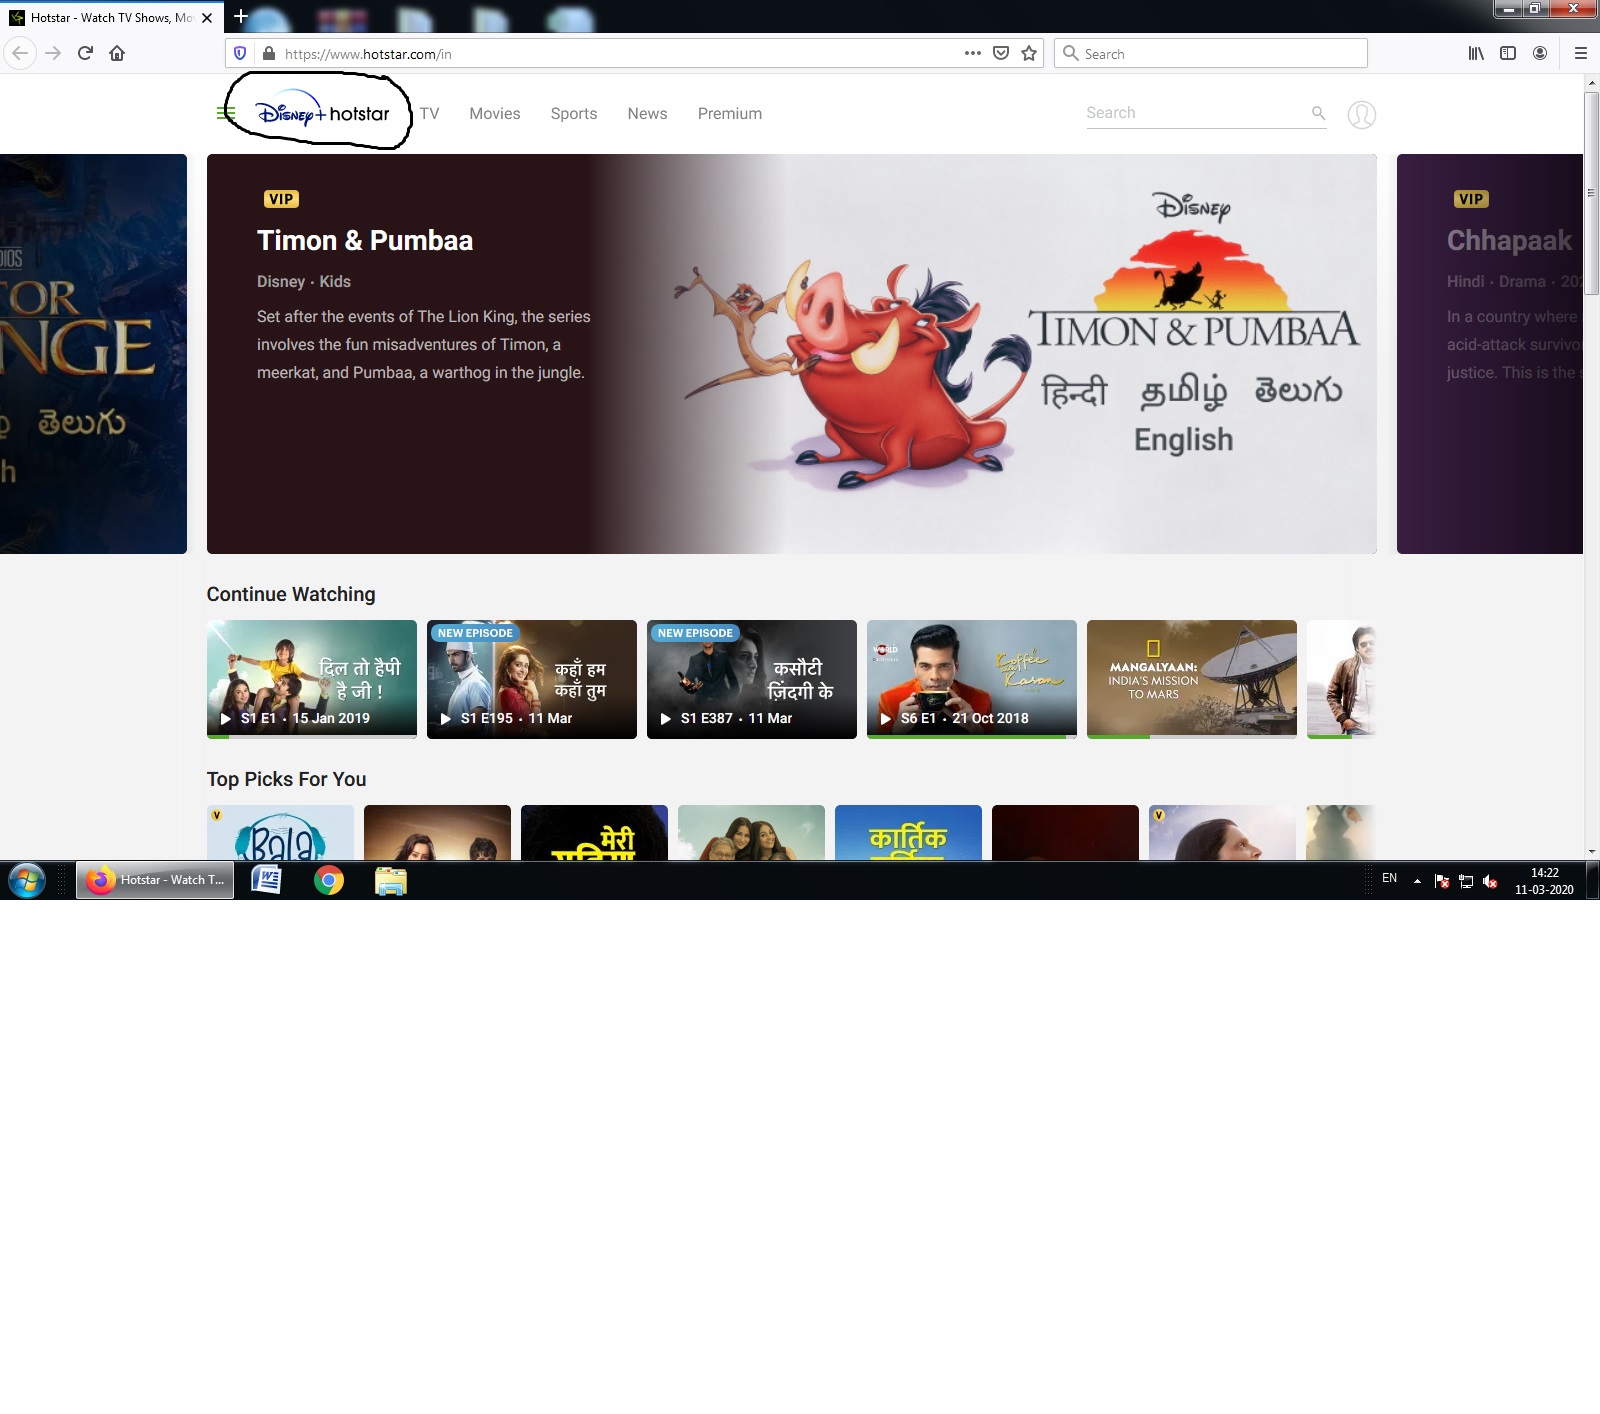Open Windows Explorer from taskbar
This screenshot has height=1414, width=1600.
point(391,881)
